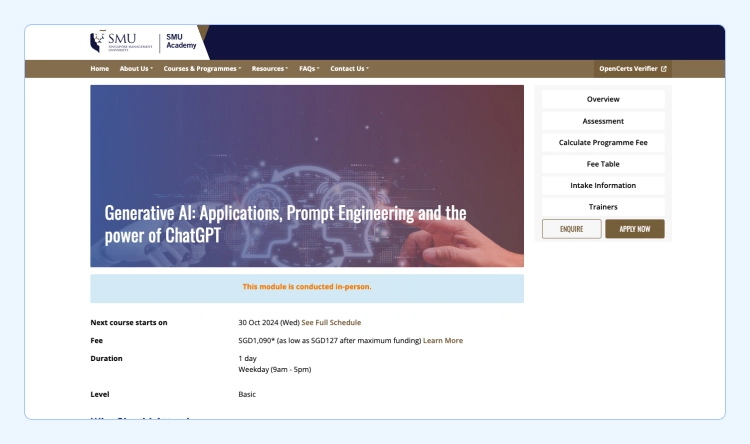This screenshot has height=444, width=750.
Task: Go to Intake Information section
Action: tap(603, 186)
